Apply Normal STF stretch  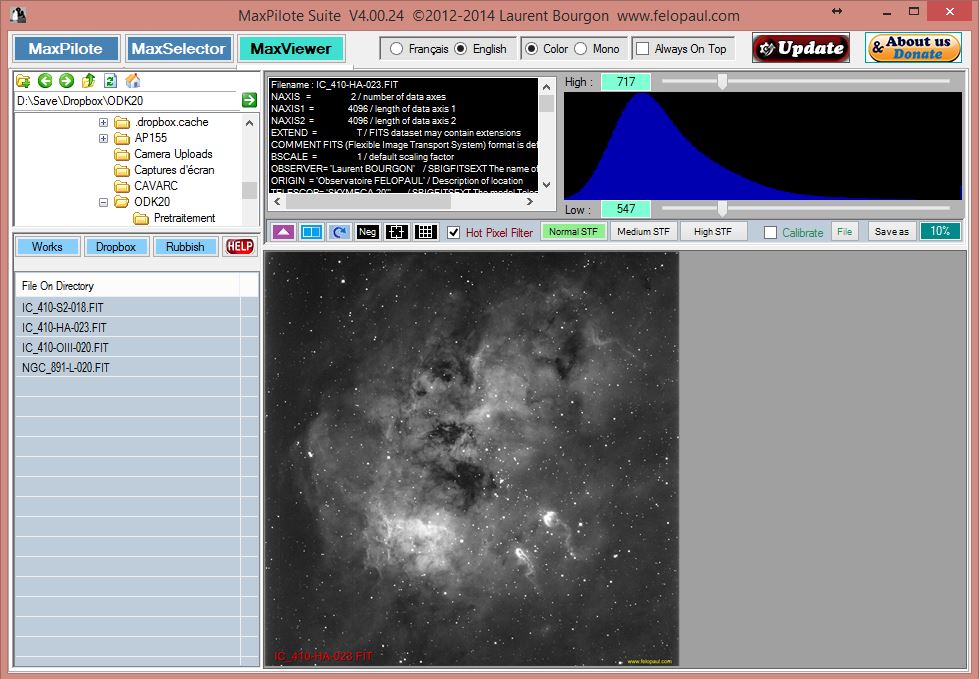tap(573, 231)
